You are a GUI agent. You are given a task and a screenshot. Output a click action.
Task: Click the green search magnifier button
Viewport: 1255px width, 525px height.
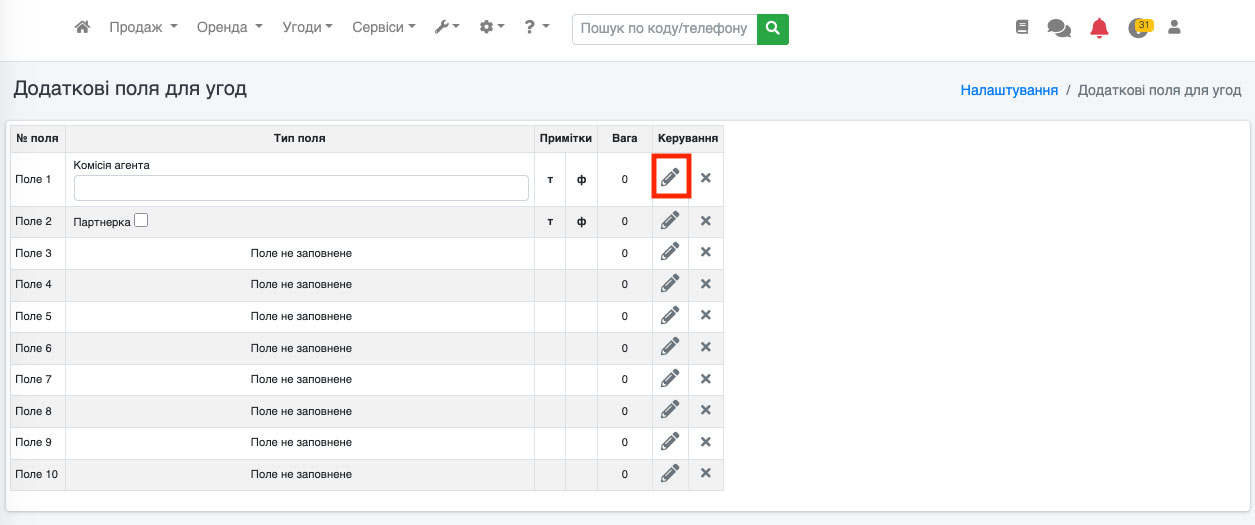click(x=772, y=28)
